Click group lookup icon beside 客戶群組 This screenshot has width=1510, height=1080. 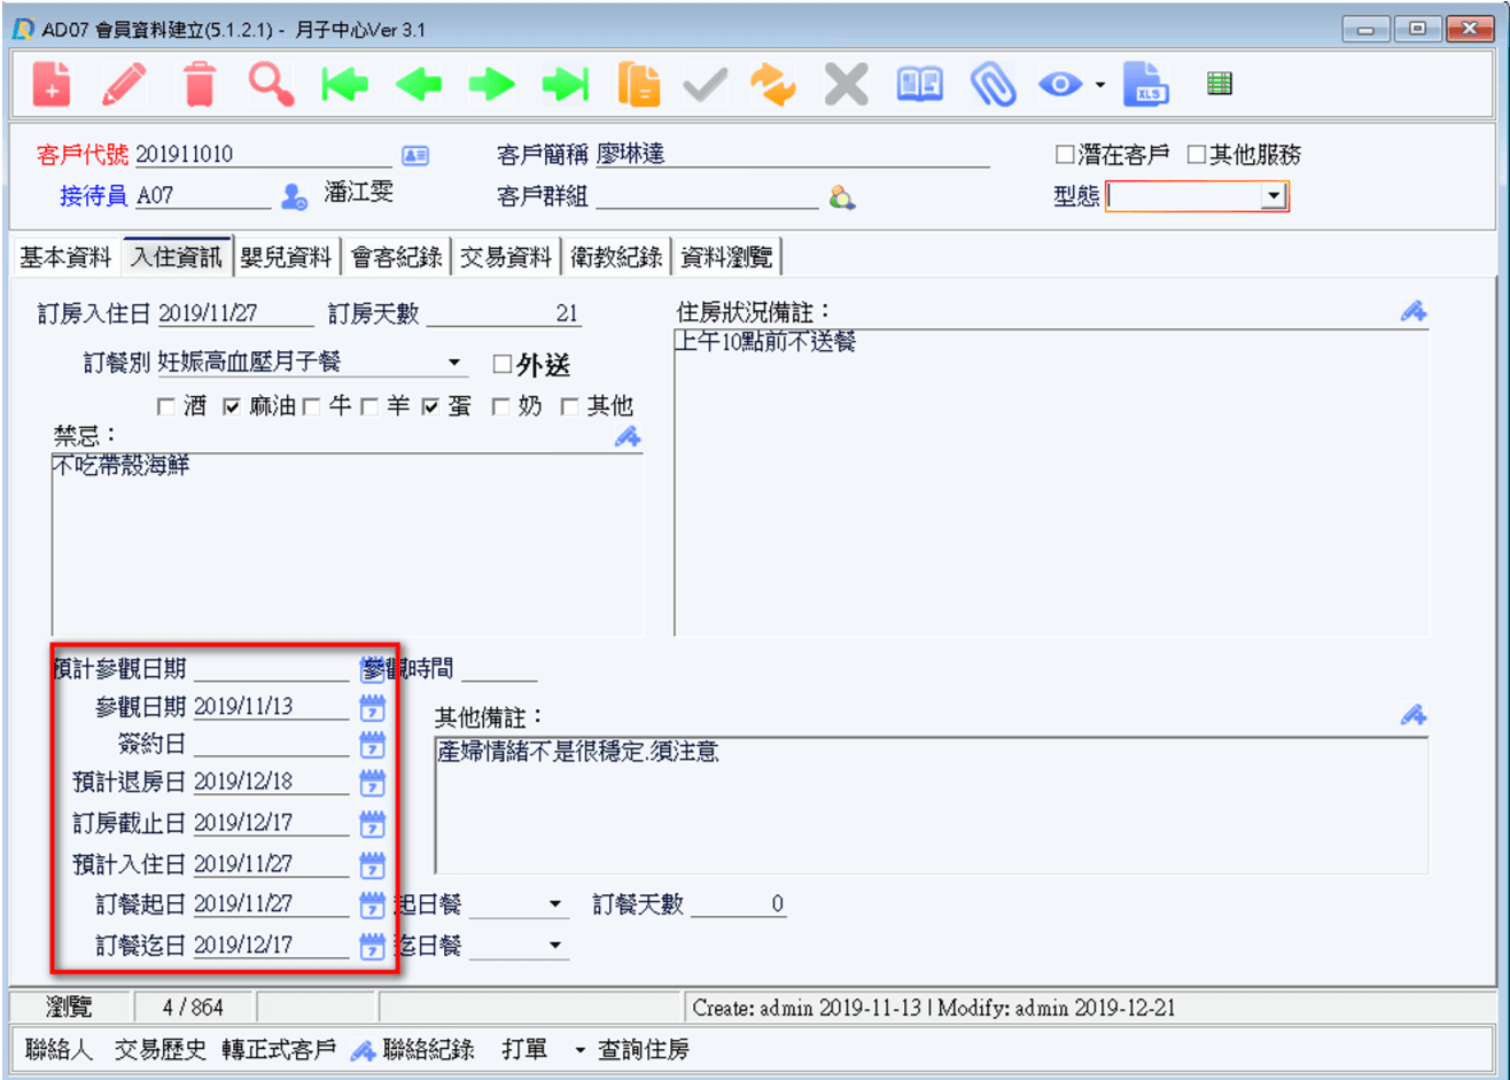[842, 197]
